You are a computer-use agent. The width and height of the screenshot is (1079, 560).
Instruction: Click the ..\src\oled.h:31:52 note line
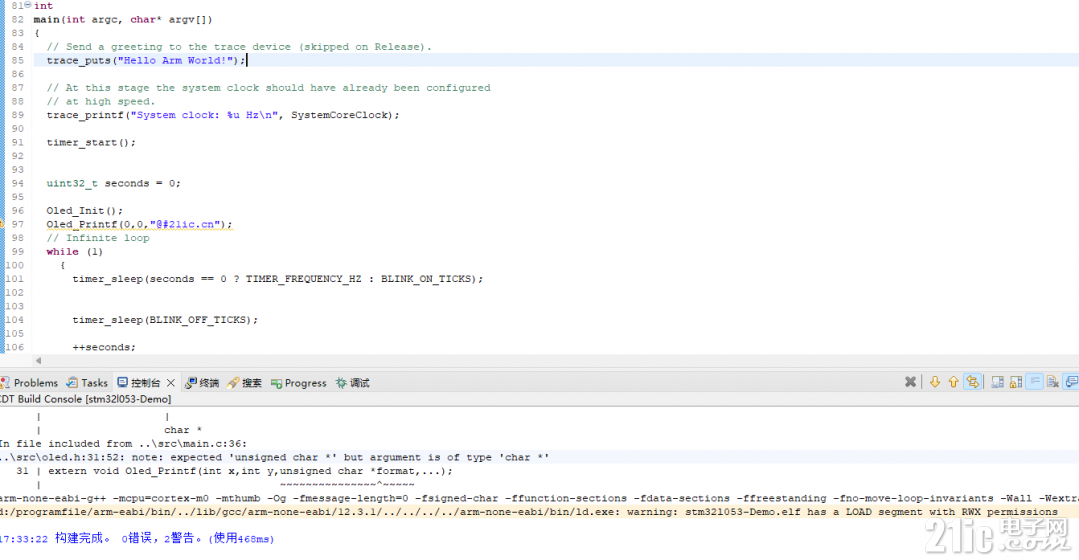point(275,457)
